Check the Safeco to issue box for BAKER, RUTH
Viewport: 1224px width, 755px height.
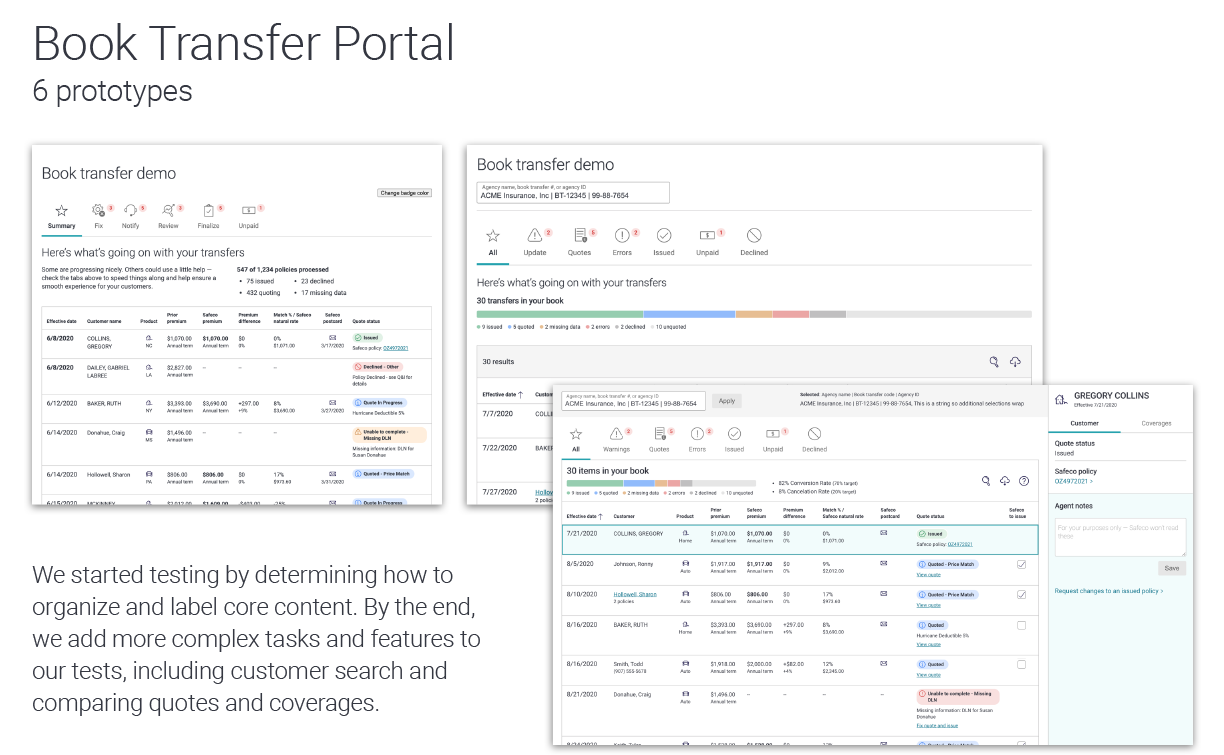pyautogui.click(x=1021, y=625)
